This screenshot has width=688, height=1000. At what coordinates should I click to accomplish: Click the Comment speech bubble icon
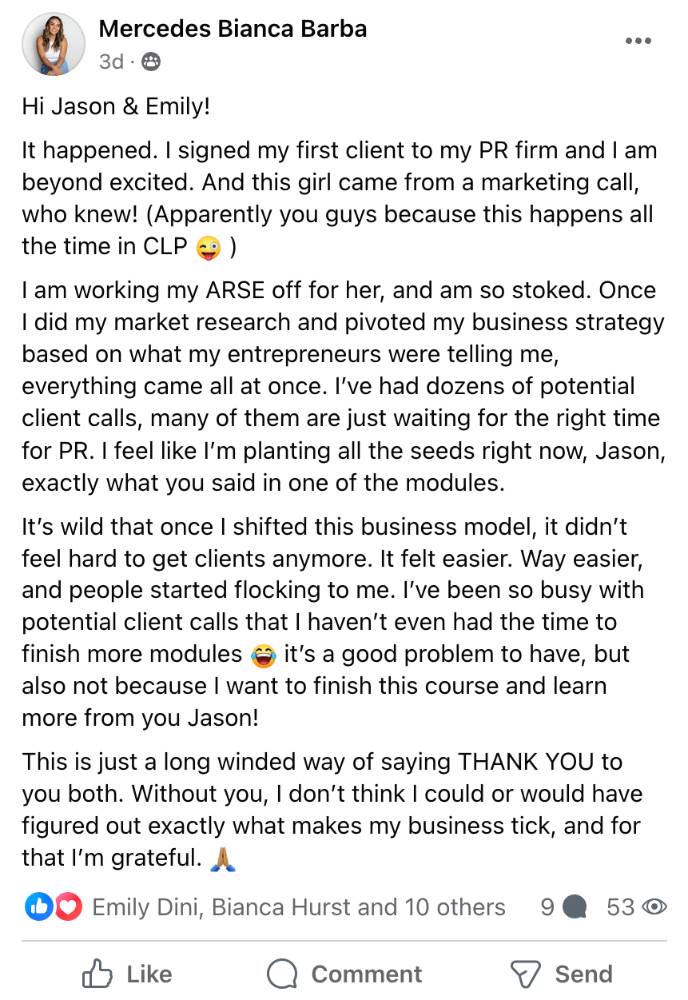point(282,974)
